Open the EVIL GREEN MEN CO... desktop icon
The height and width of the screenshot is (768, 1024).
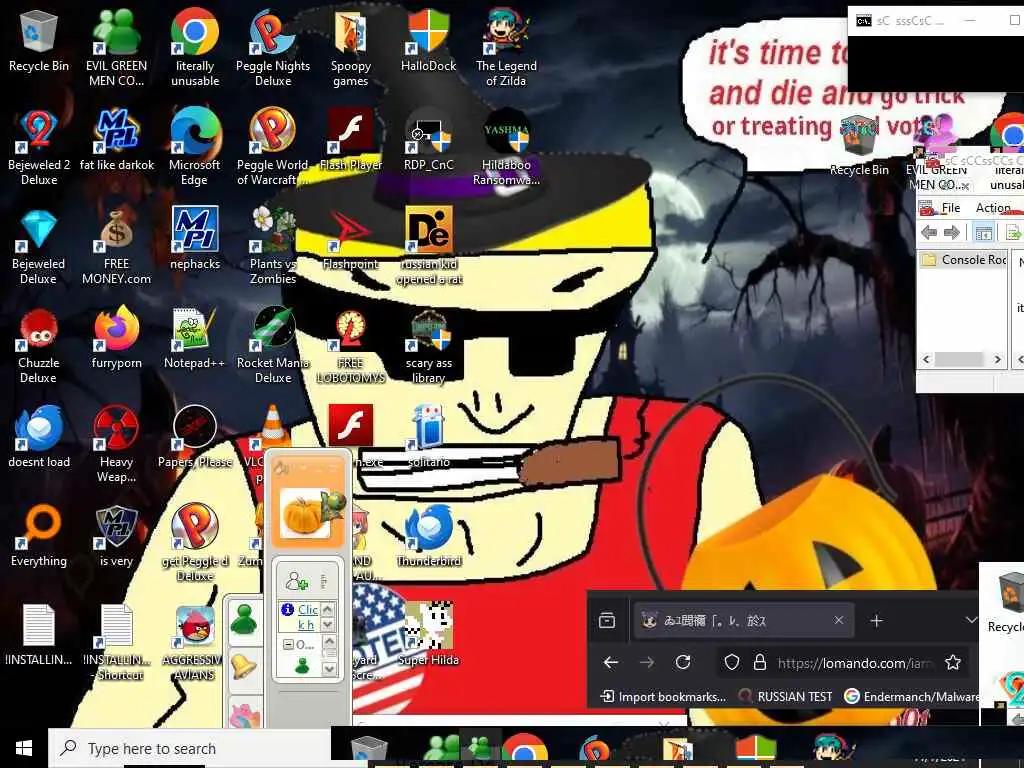pyautogui.click(x=116, y=47)
